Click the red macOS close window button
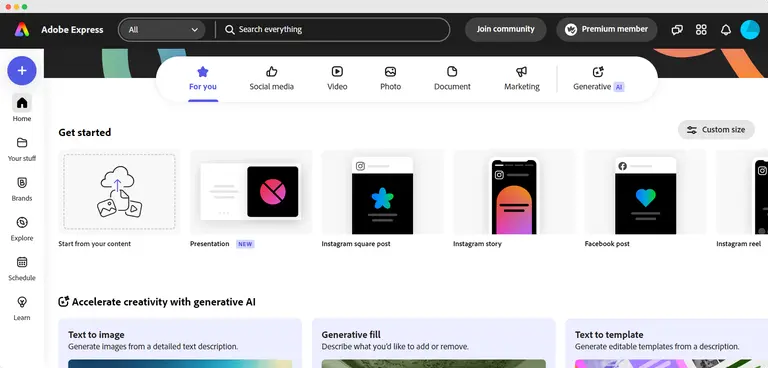768x368 pixels. pos(8,6)
